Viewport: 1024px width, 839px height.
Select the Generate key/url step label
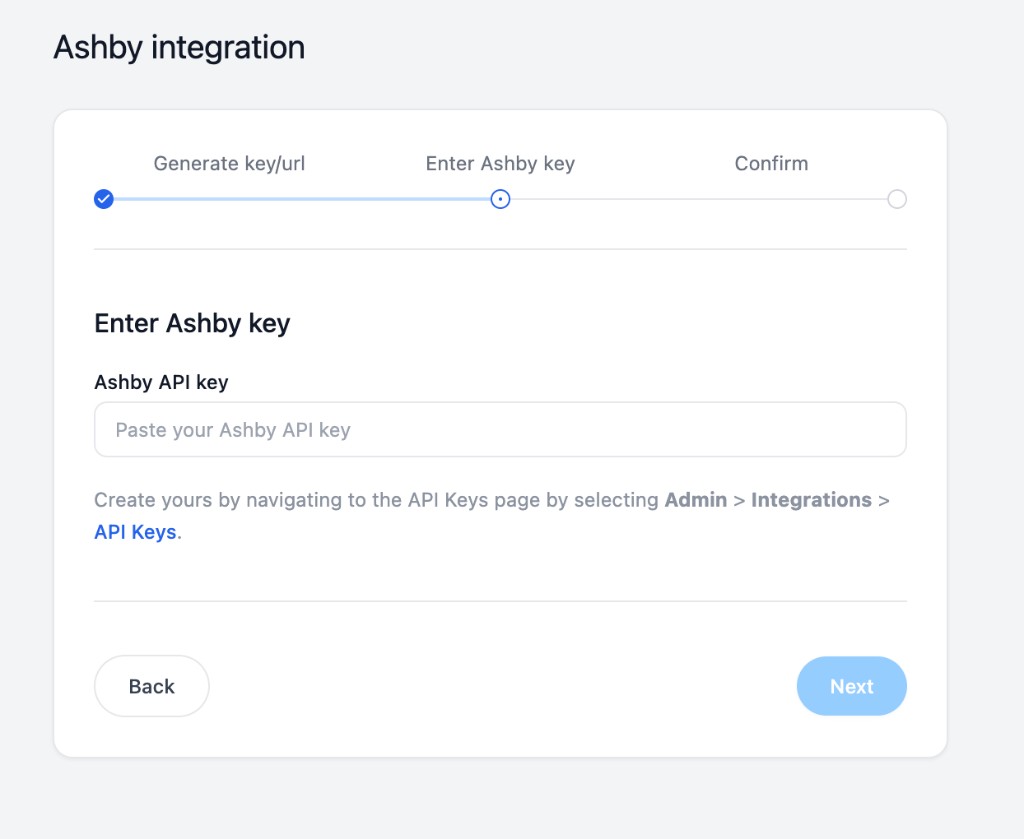click(x=228, y=163)
